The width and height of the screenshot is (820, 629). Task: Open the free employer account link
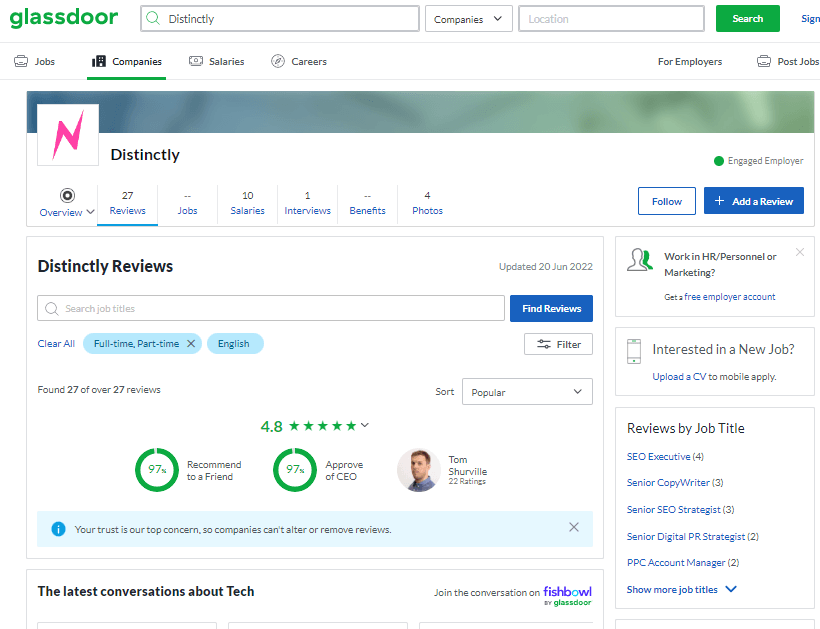[x=730, y=296]
